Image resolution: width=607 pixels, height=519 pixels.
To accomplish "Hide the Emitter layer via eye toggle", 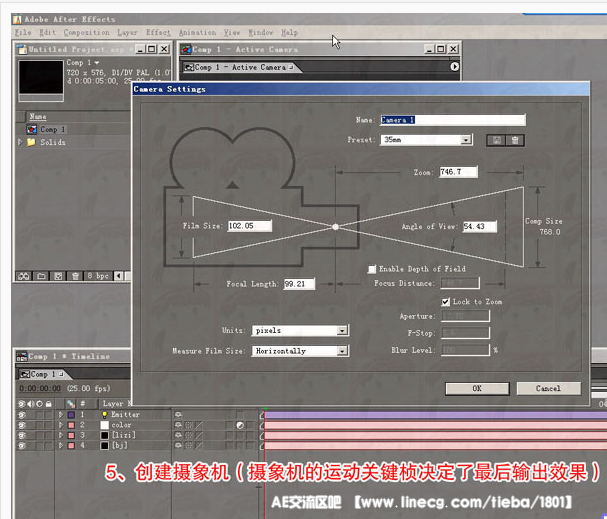I will (x=22, y=415).
